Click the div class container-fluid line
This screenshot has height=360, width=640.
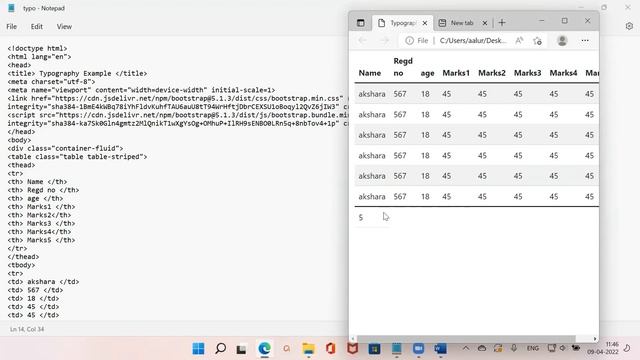(x=65, y=149)
